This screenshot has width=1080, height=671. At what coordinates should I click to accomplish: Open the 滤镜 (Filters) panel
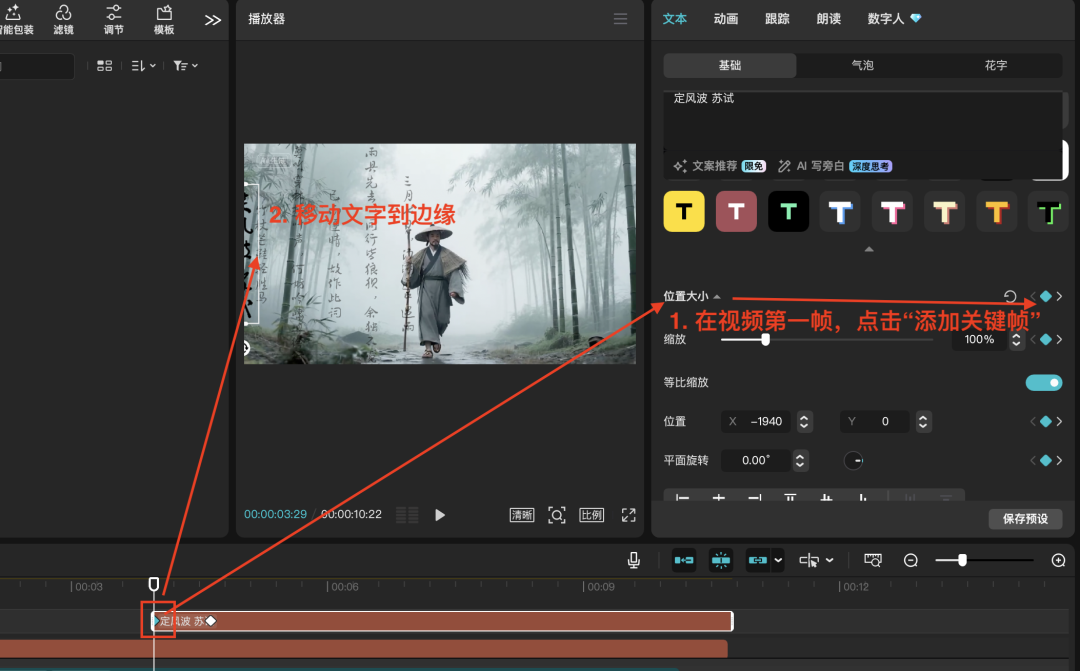pyautogui.click(x=63, y=20)
